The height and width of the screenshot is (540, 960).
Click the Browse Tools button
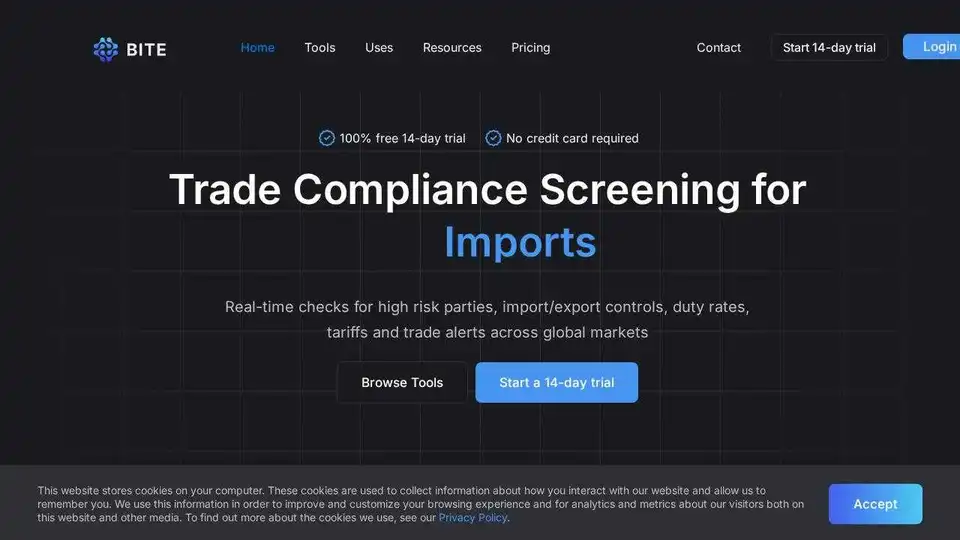tap(402, 382)
